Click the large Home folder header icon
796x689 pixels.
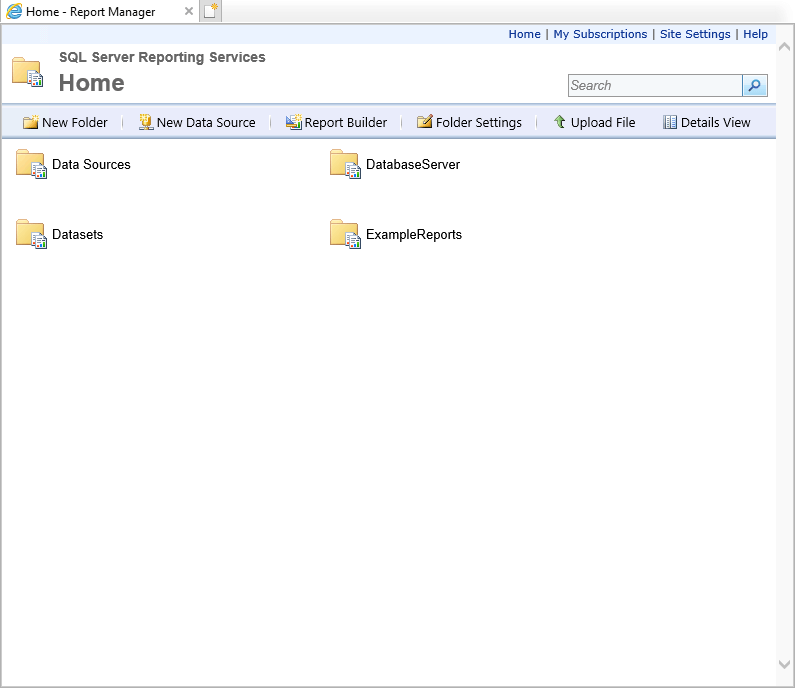27,72
